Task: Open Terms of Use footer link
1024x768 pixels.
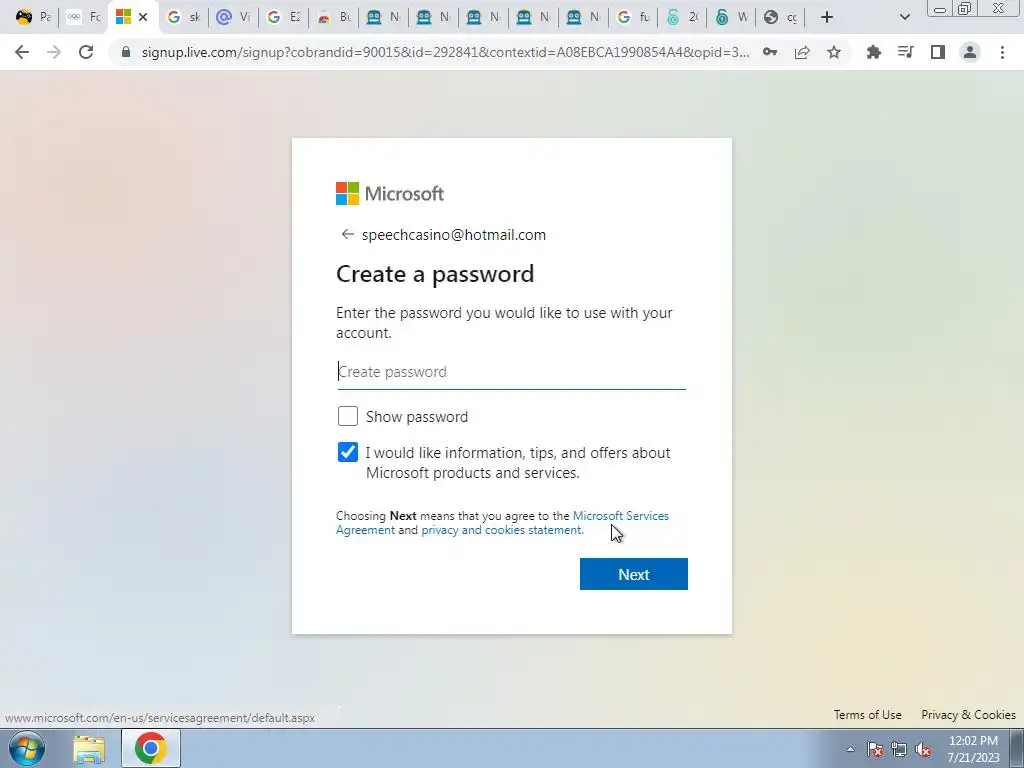Action: click(x=867, y=714)
